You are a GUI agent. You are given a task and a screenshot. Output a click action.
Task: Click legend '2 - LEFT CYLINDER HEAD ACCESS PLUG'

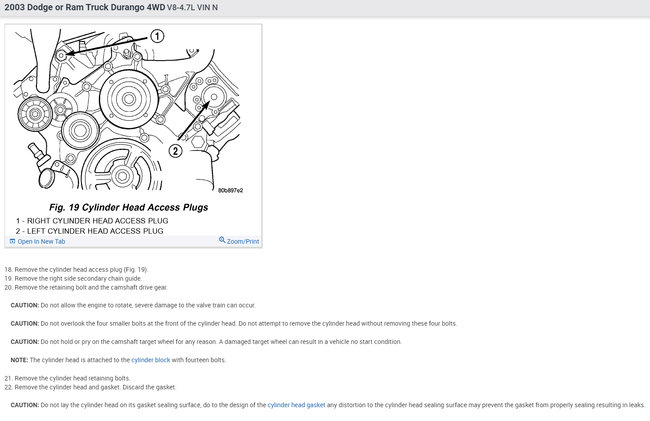pos(90,231)
